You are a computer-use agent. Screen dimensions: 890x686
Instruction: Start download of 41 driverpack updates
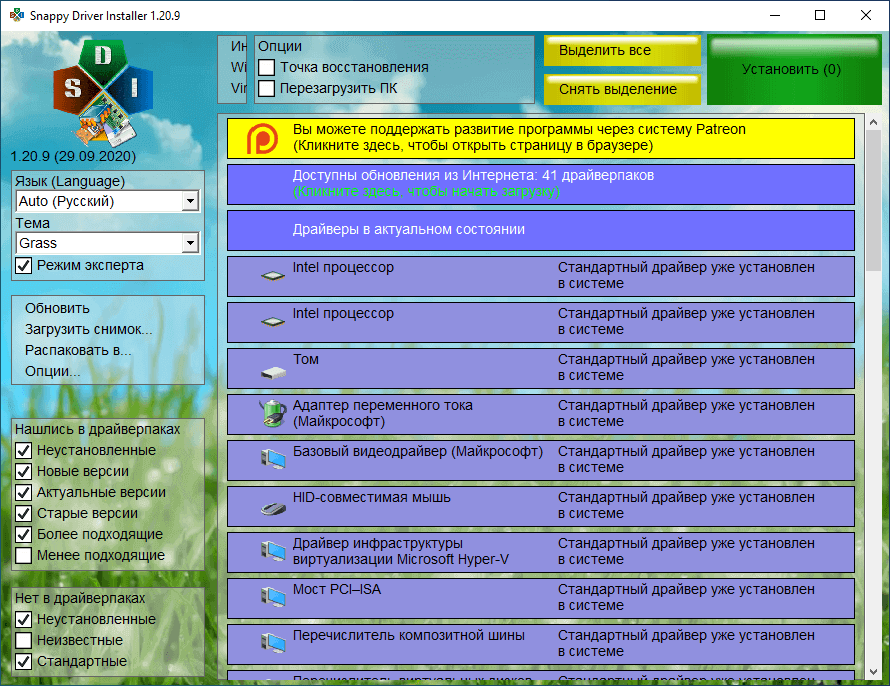(x=541, y=184)
